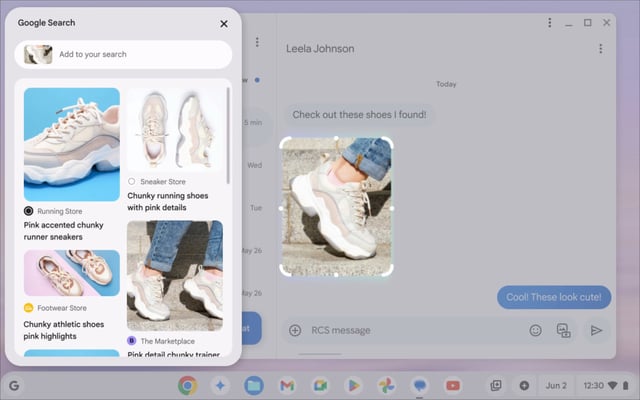
Task: Open Gmail from the shelf
Action: click(287, 385)
